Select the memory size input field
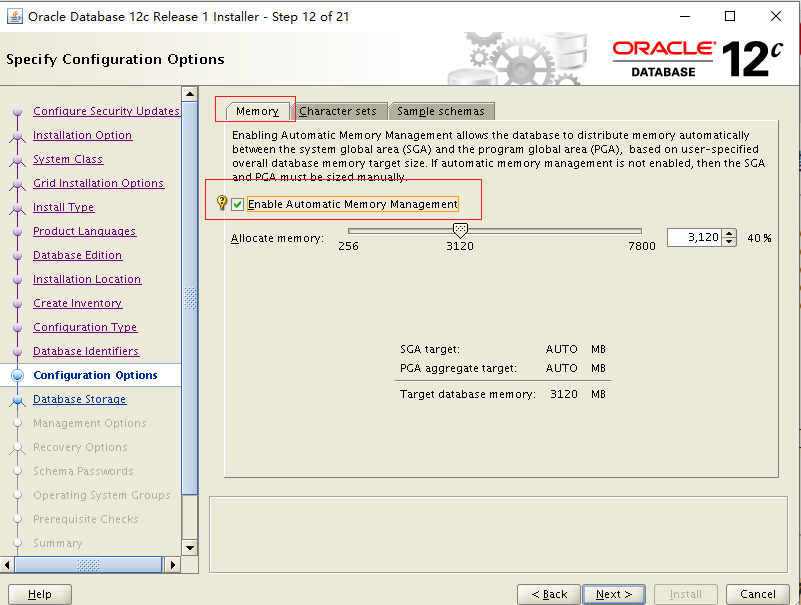This screenshot has width=801, height=605. (x=695, y=237)
